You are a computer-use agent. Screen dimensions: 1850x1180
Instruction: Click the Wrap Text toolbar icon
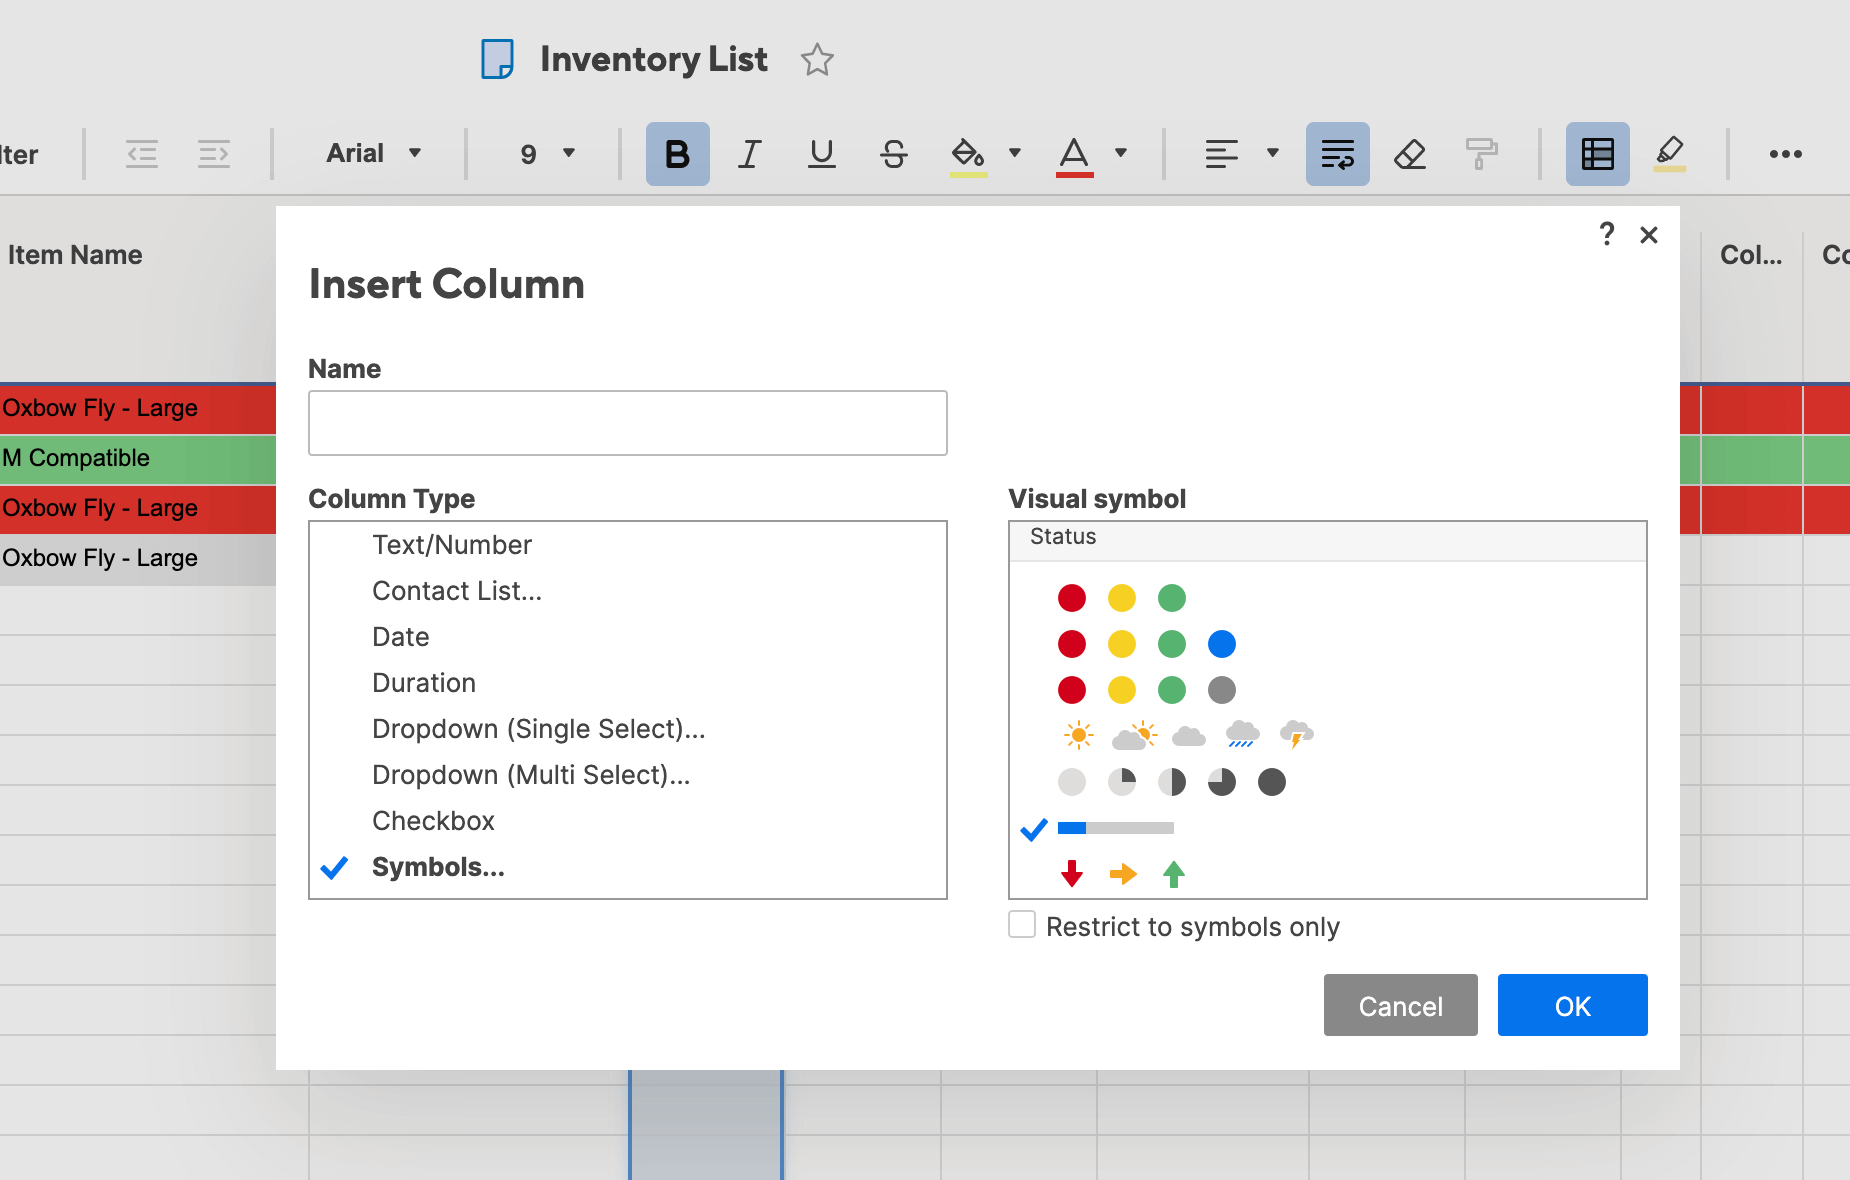[1337, 154]
